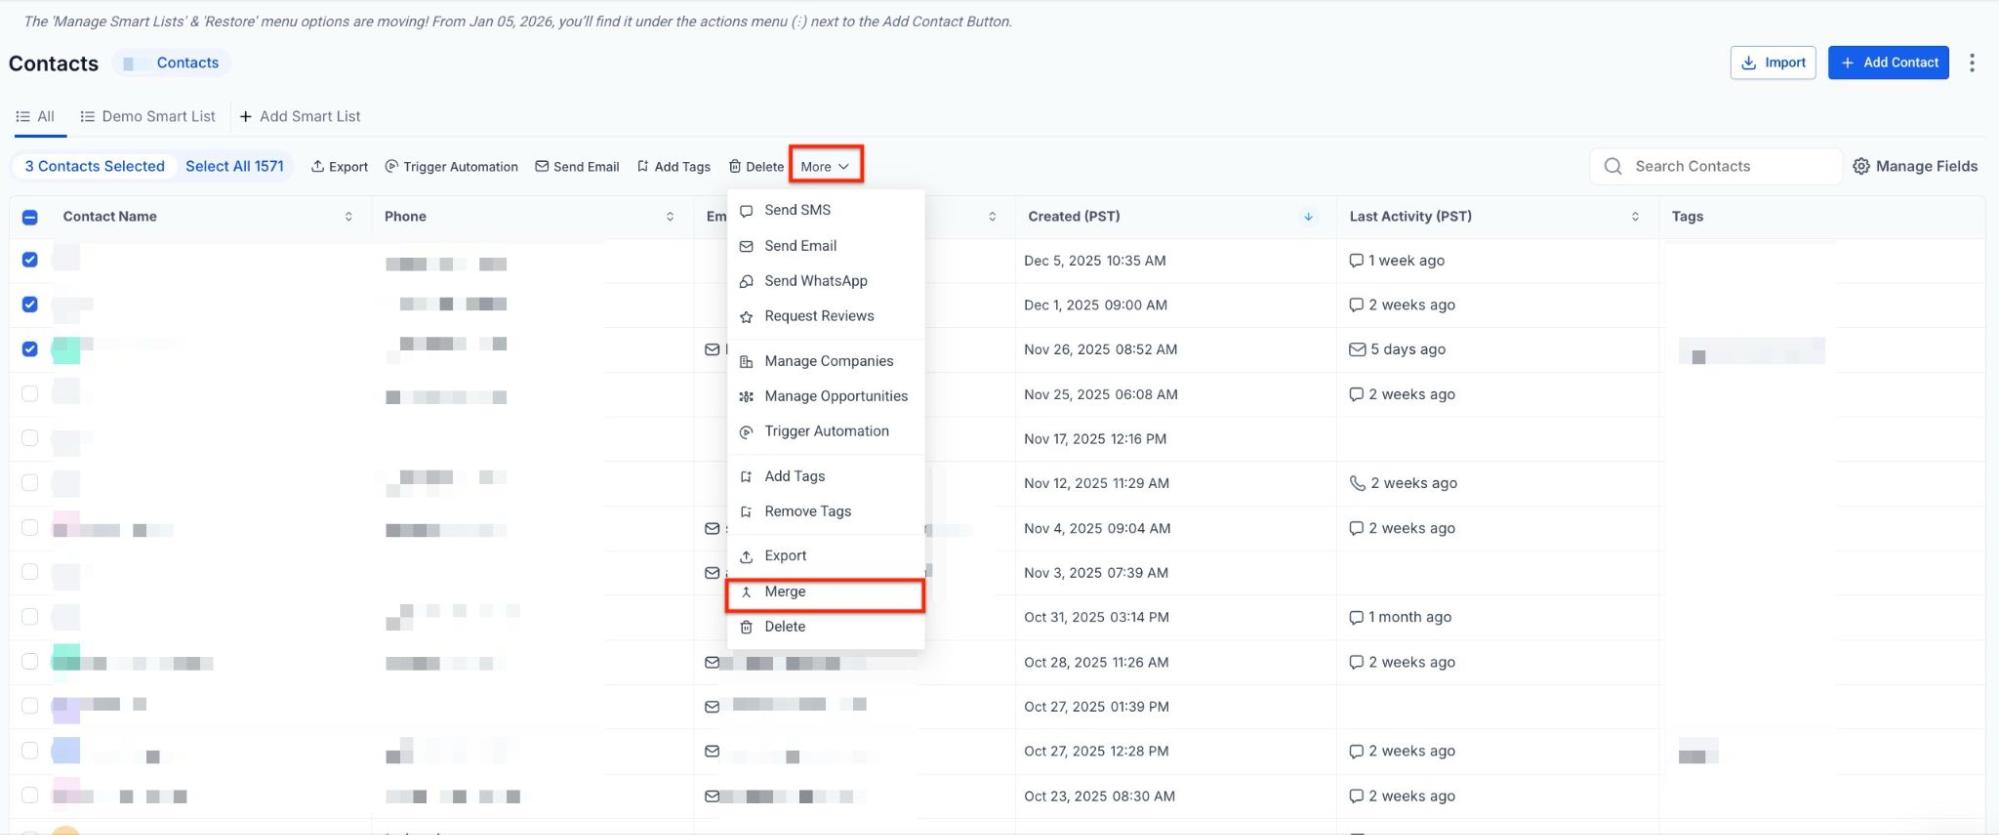Click Trigger Automation in the bulk toolbar
Viewport: 1999px width, 835px height.
451,167
